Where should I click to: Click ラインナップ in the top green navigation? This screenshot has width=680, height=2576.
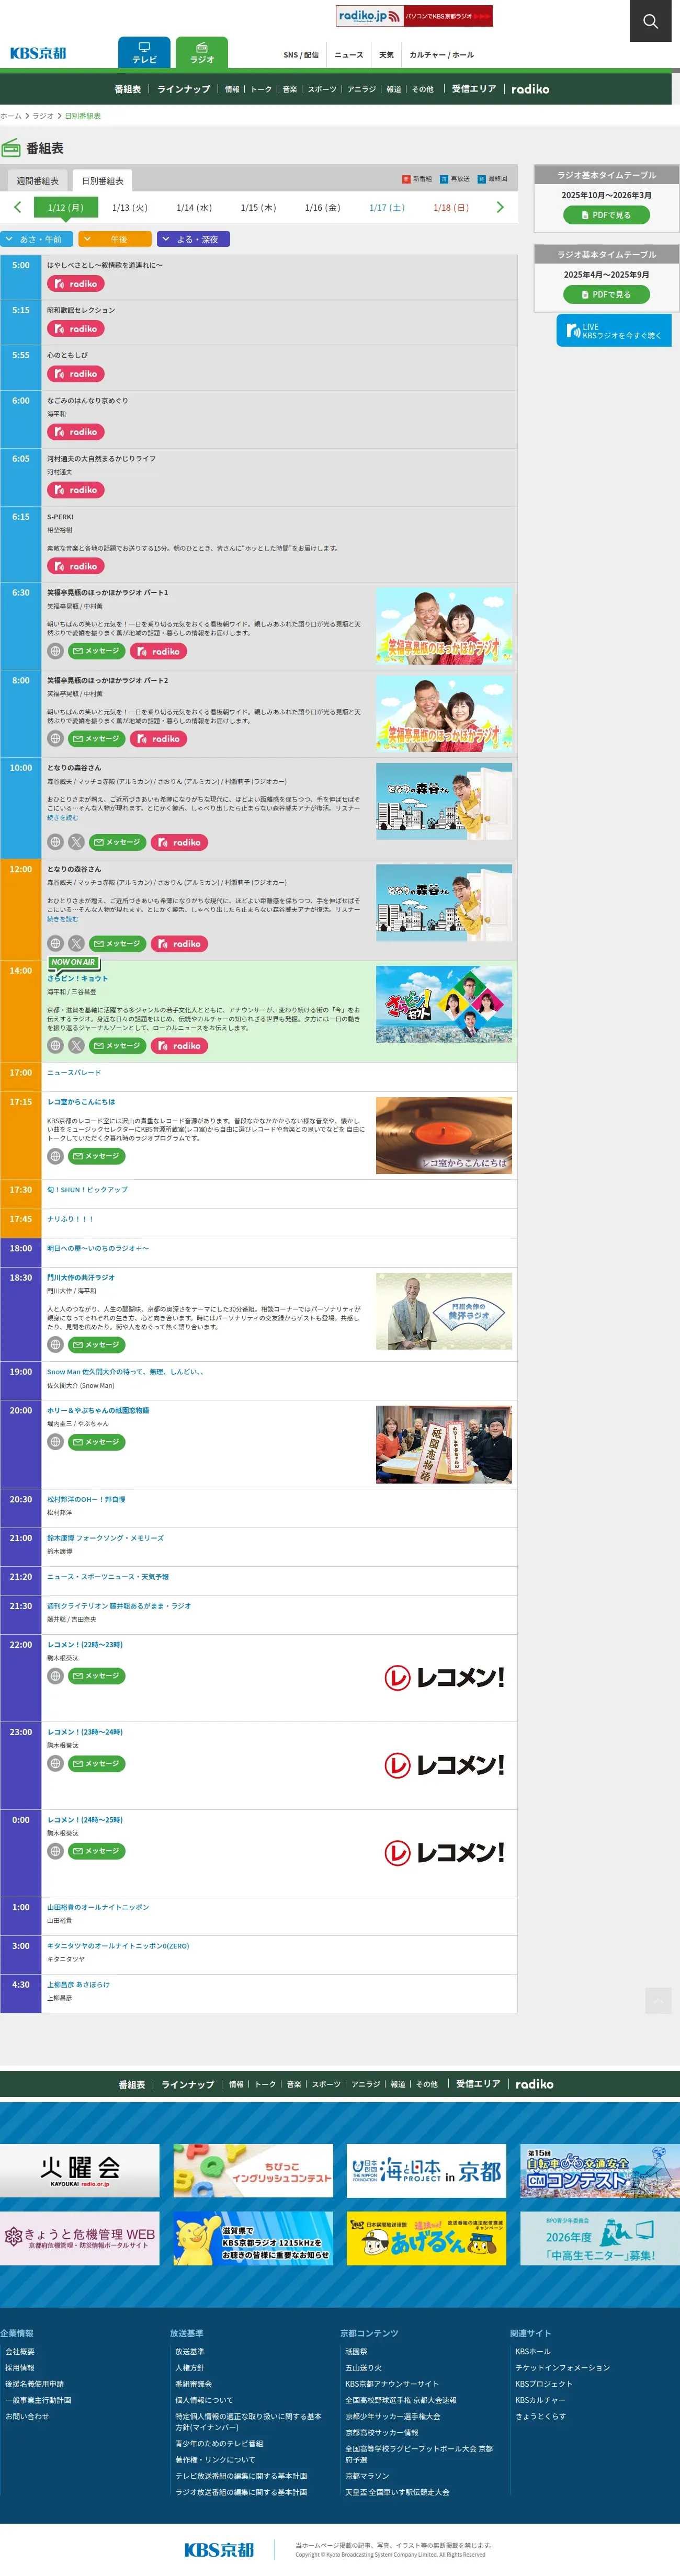[184, 89]
